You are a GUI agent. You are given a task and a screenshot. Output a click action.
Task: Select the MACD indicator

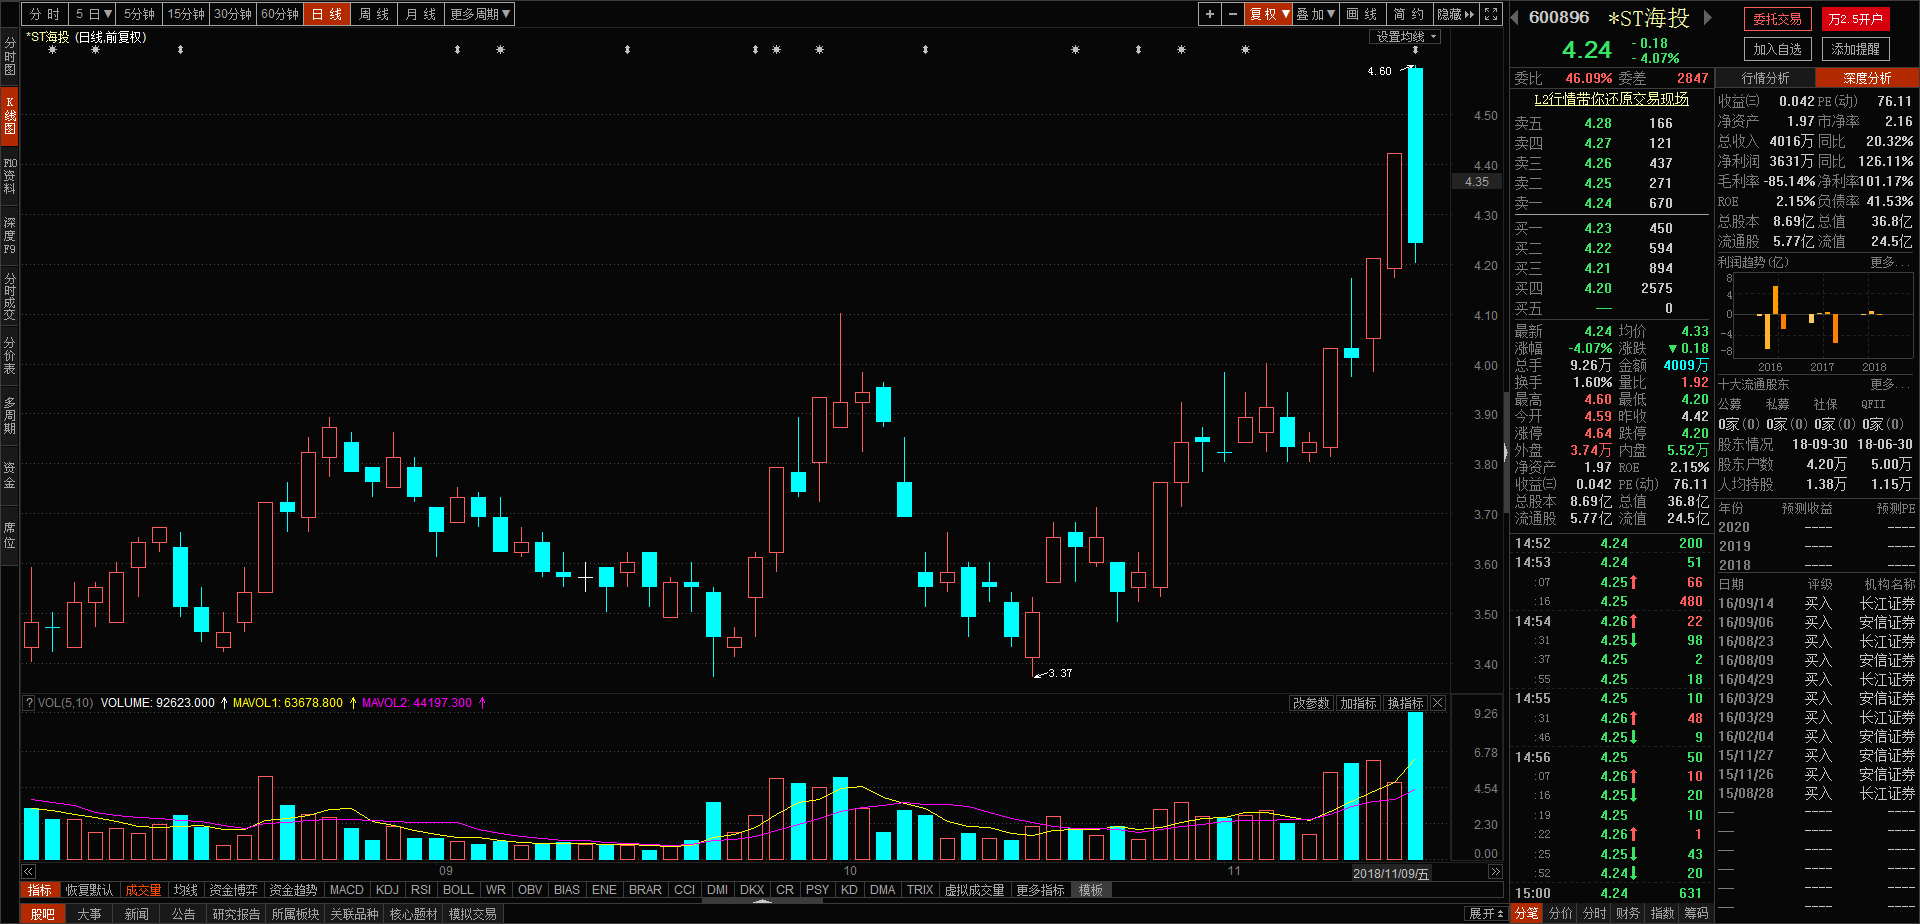(346, 890)
